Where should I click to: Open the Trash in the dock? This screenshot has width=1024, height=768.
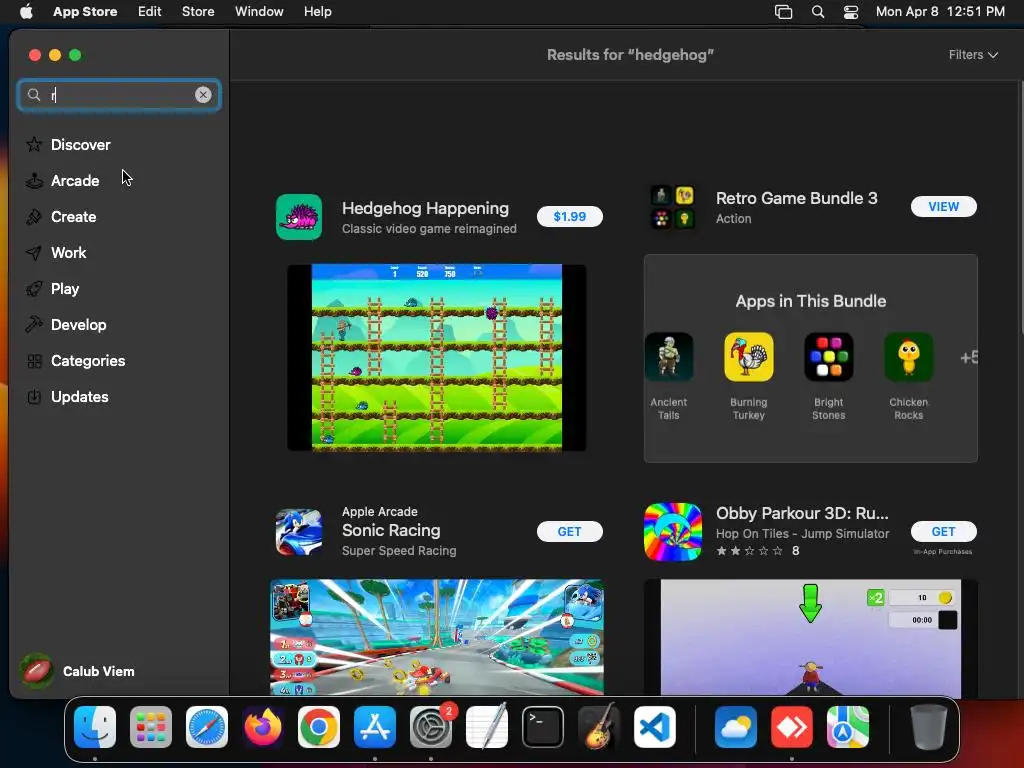click(929, 727)
